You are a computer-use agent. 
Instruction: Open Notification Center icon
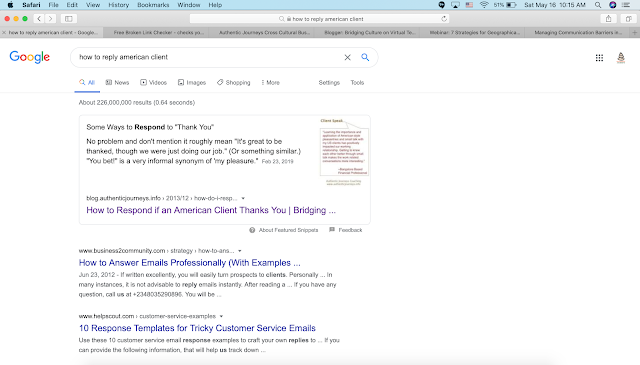pos(626,5)
